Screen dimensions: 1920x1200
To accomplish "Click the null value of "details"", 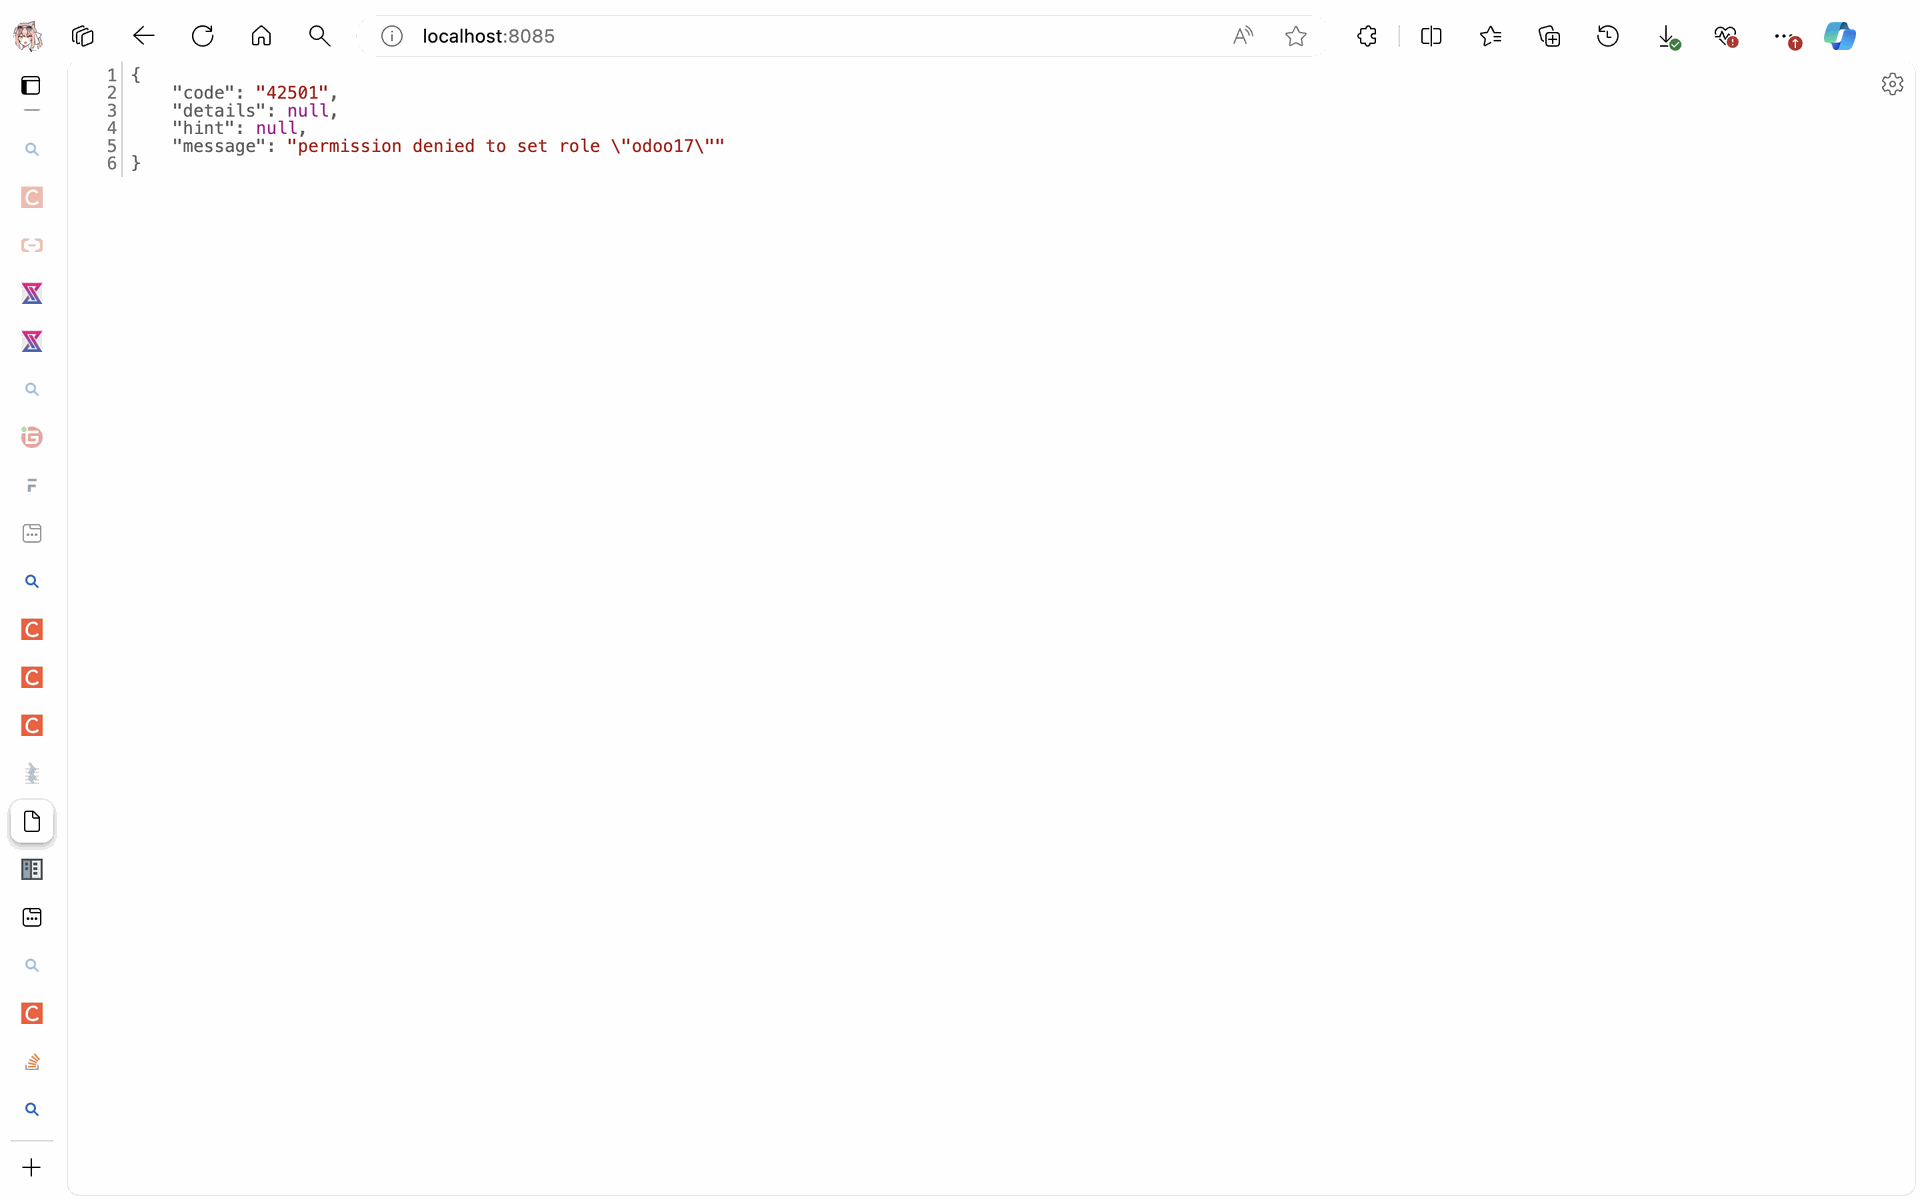I will (x=308, y=111).
